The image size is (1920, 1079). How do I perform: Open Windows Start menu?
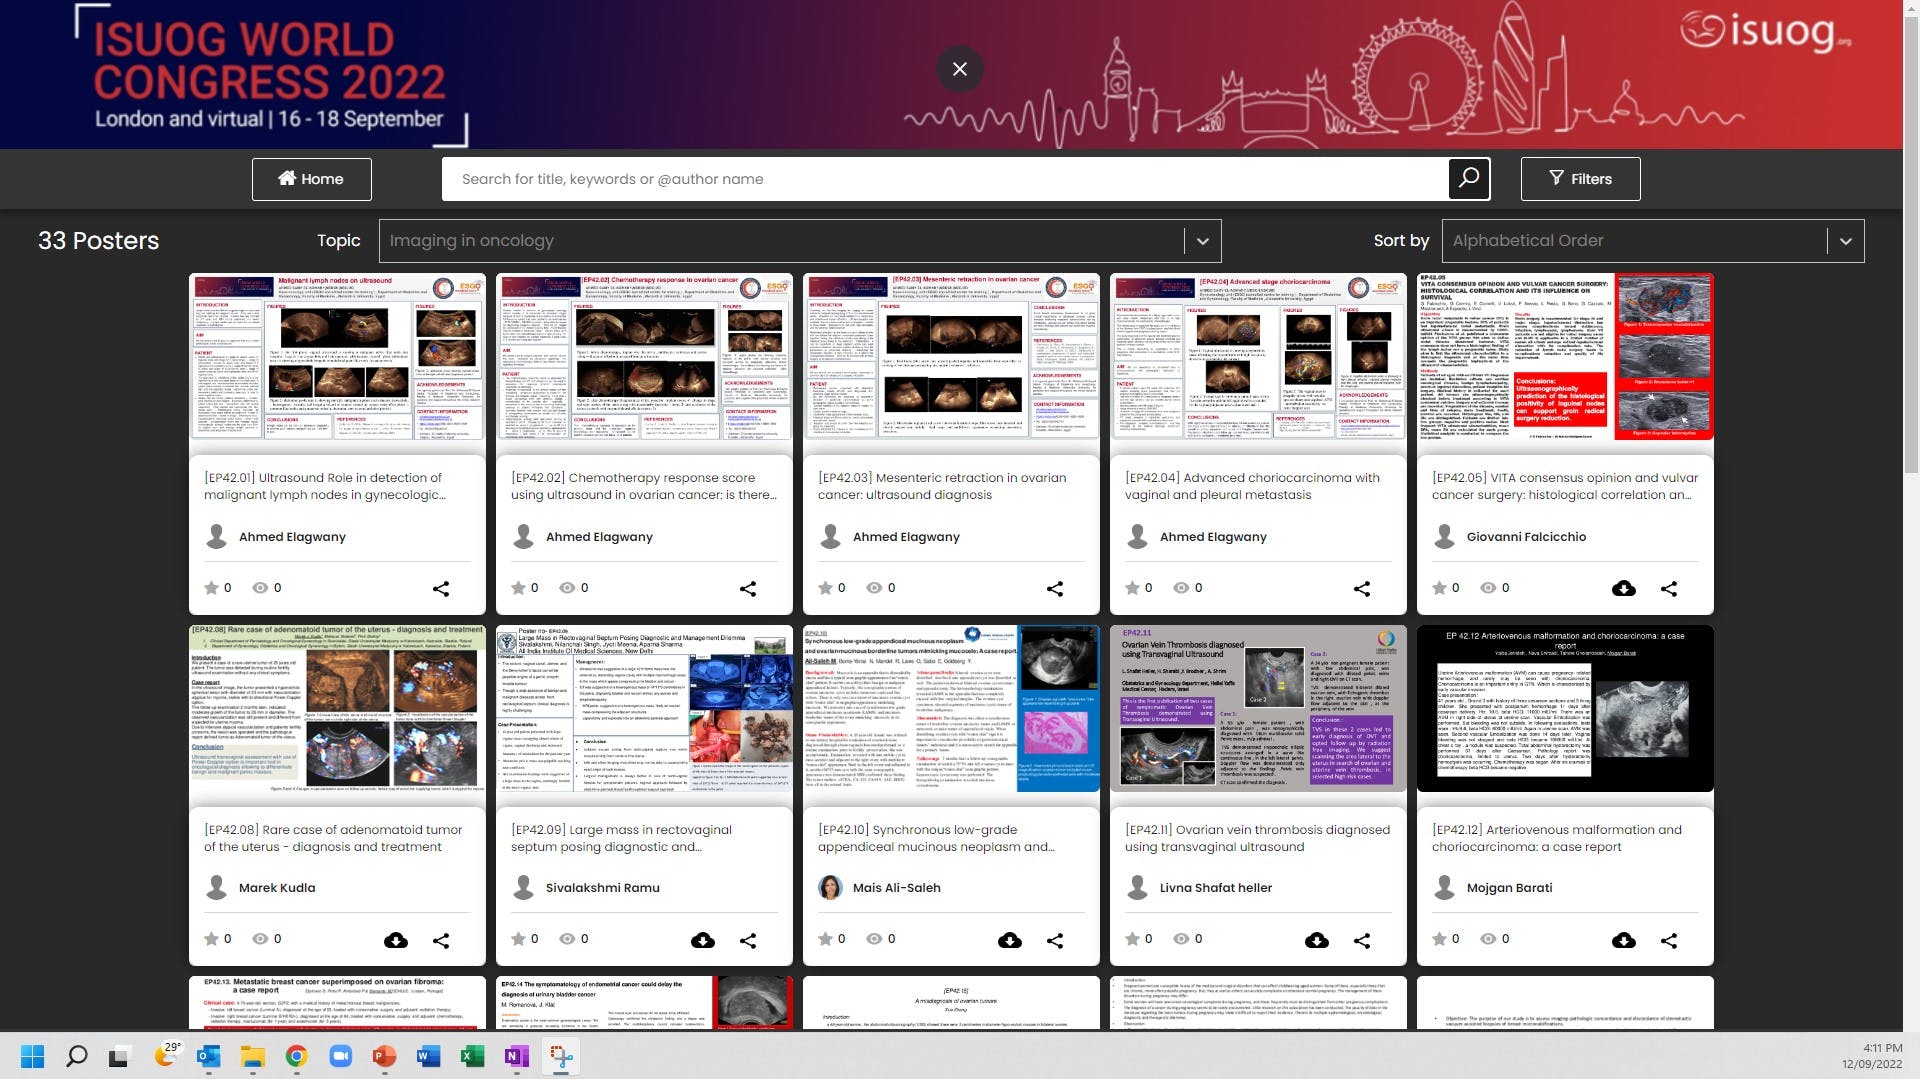32,1056
